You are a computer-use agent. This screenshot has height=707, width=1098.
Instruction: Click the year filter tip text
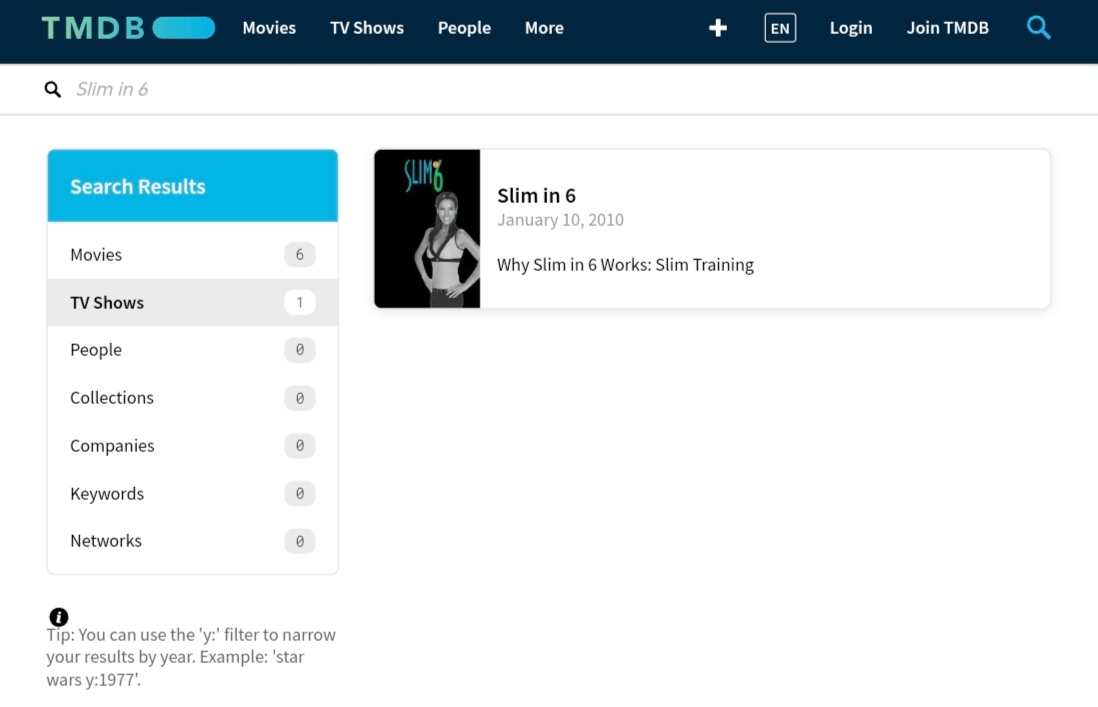(x=191, y=657)
